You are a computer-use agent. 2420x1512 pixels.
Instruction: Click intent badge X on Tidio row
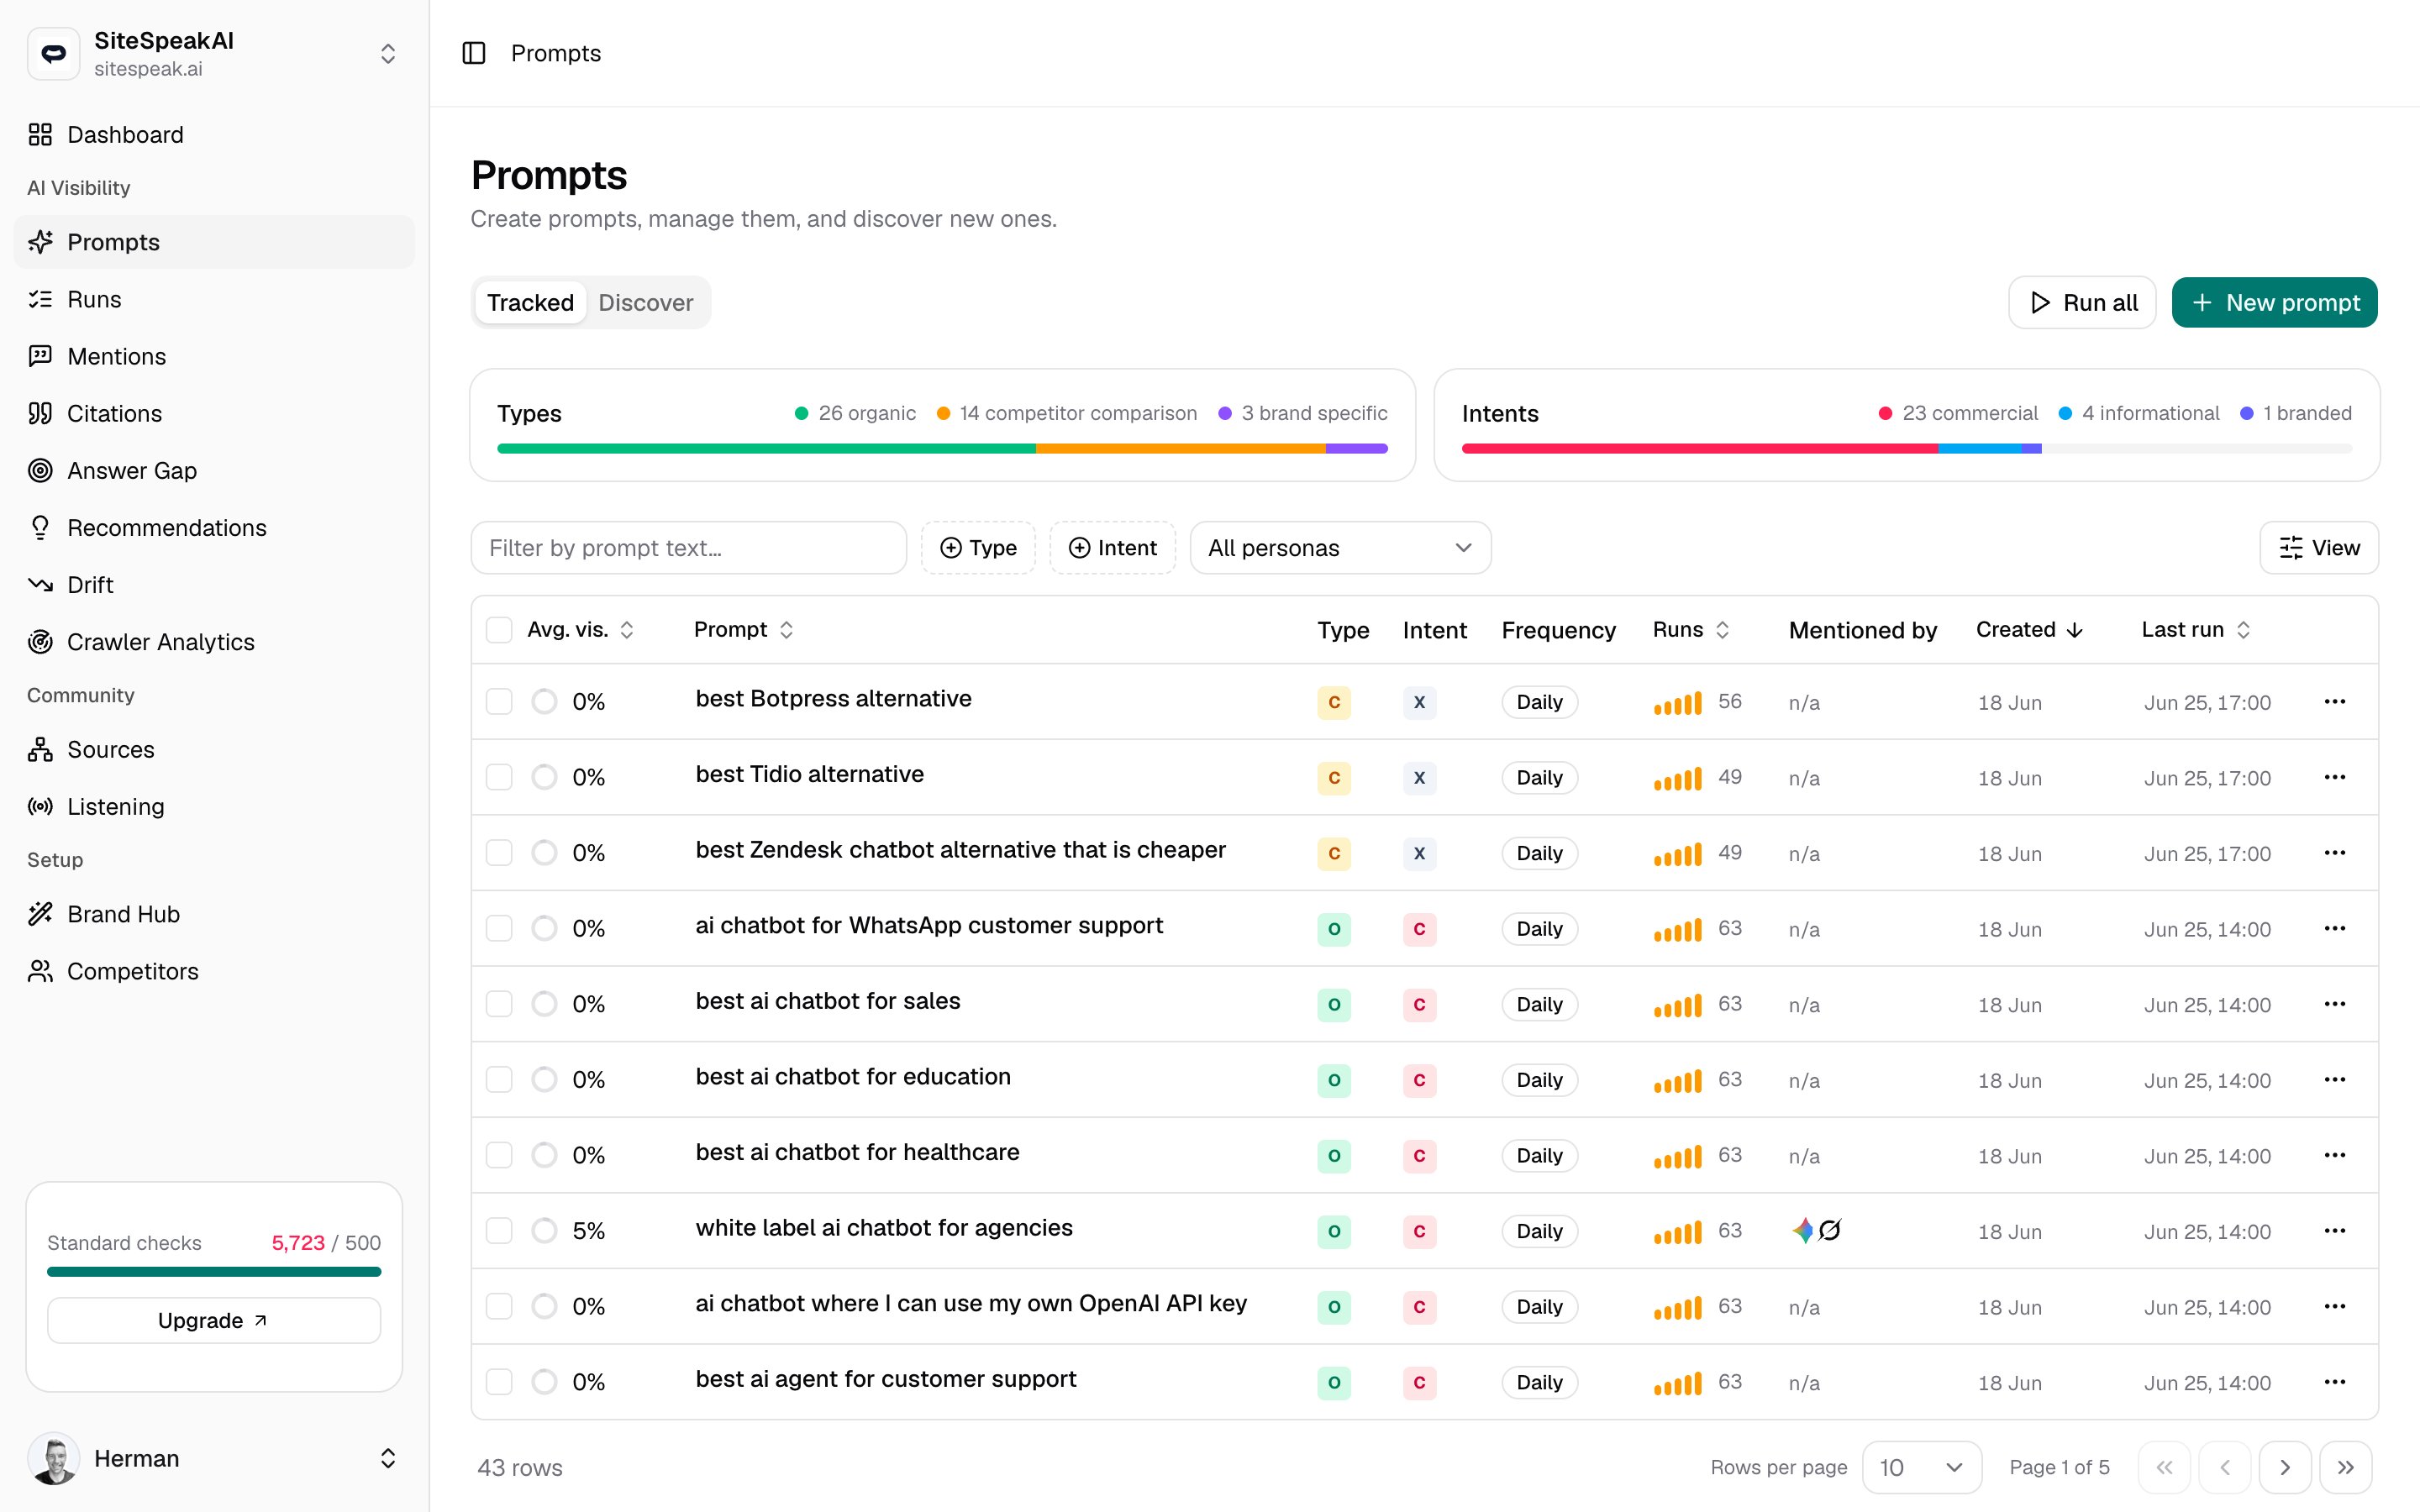(x=1419, y=778)
